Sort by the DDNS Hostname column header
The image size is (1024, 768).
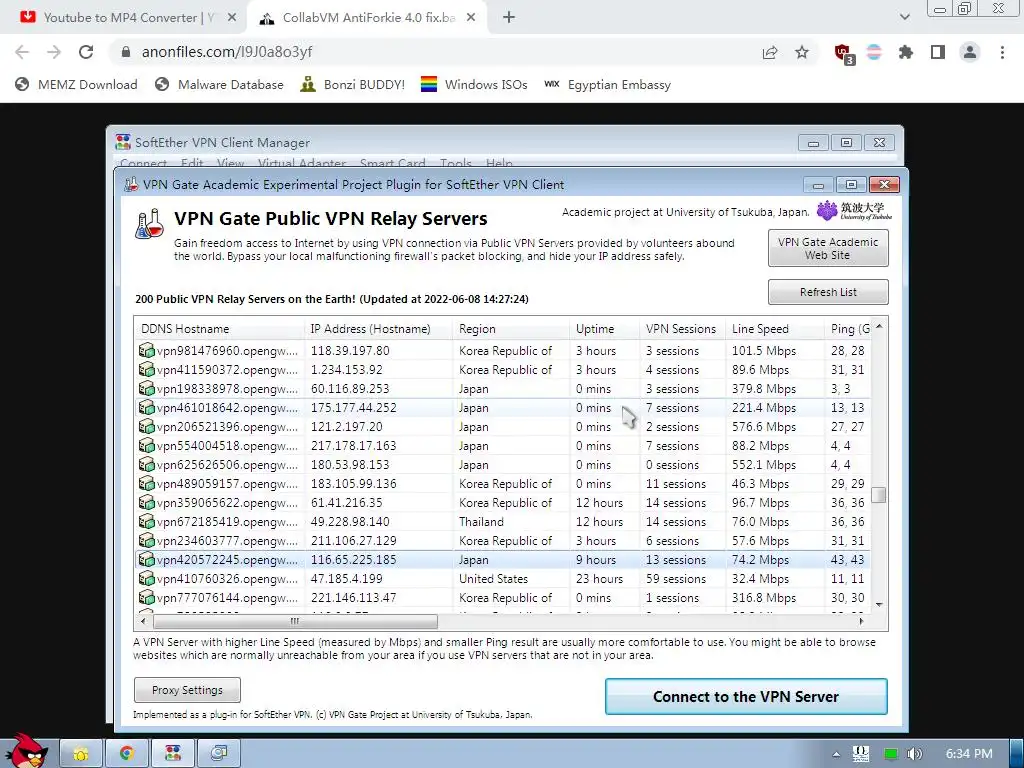[219, 328]
